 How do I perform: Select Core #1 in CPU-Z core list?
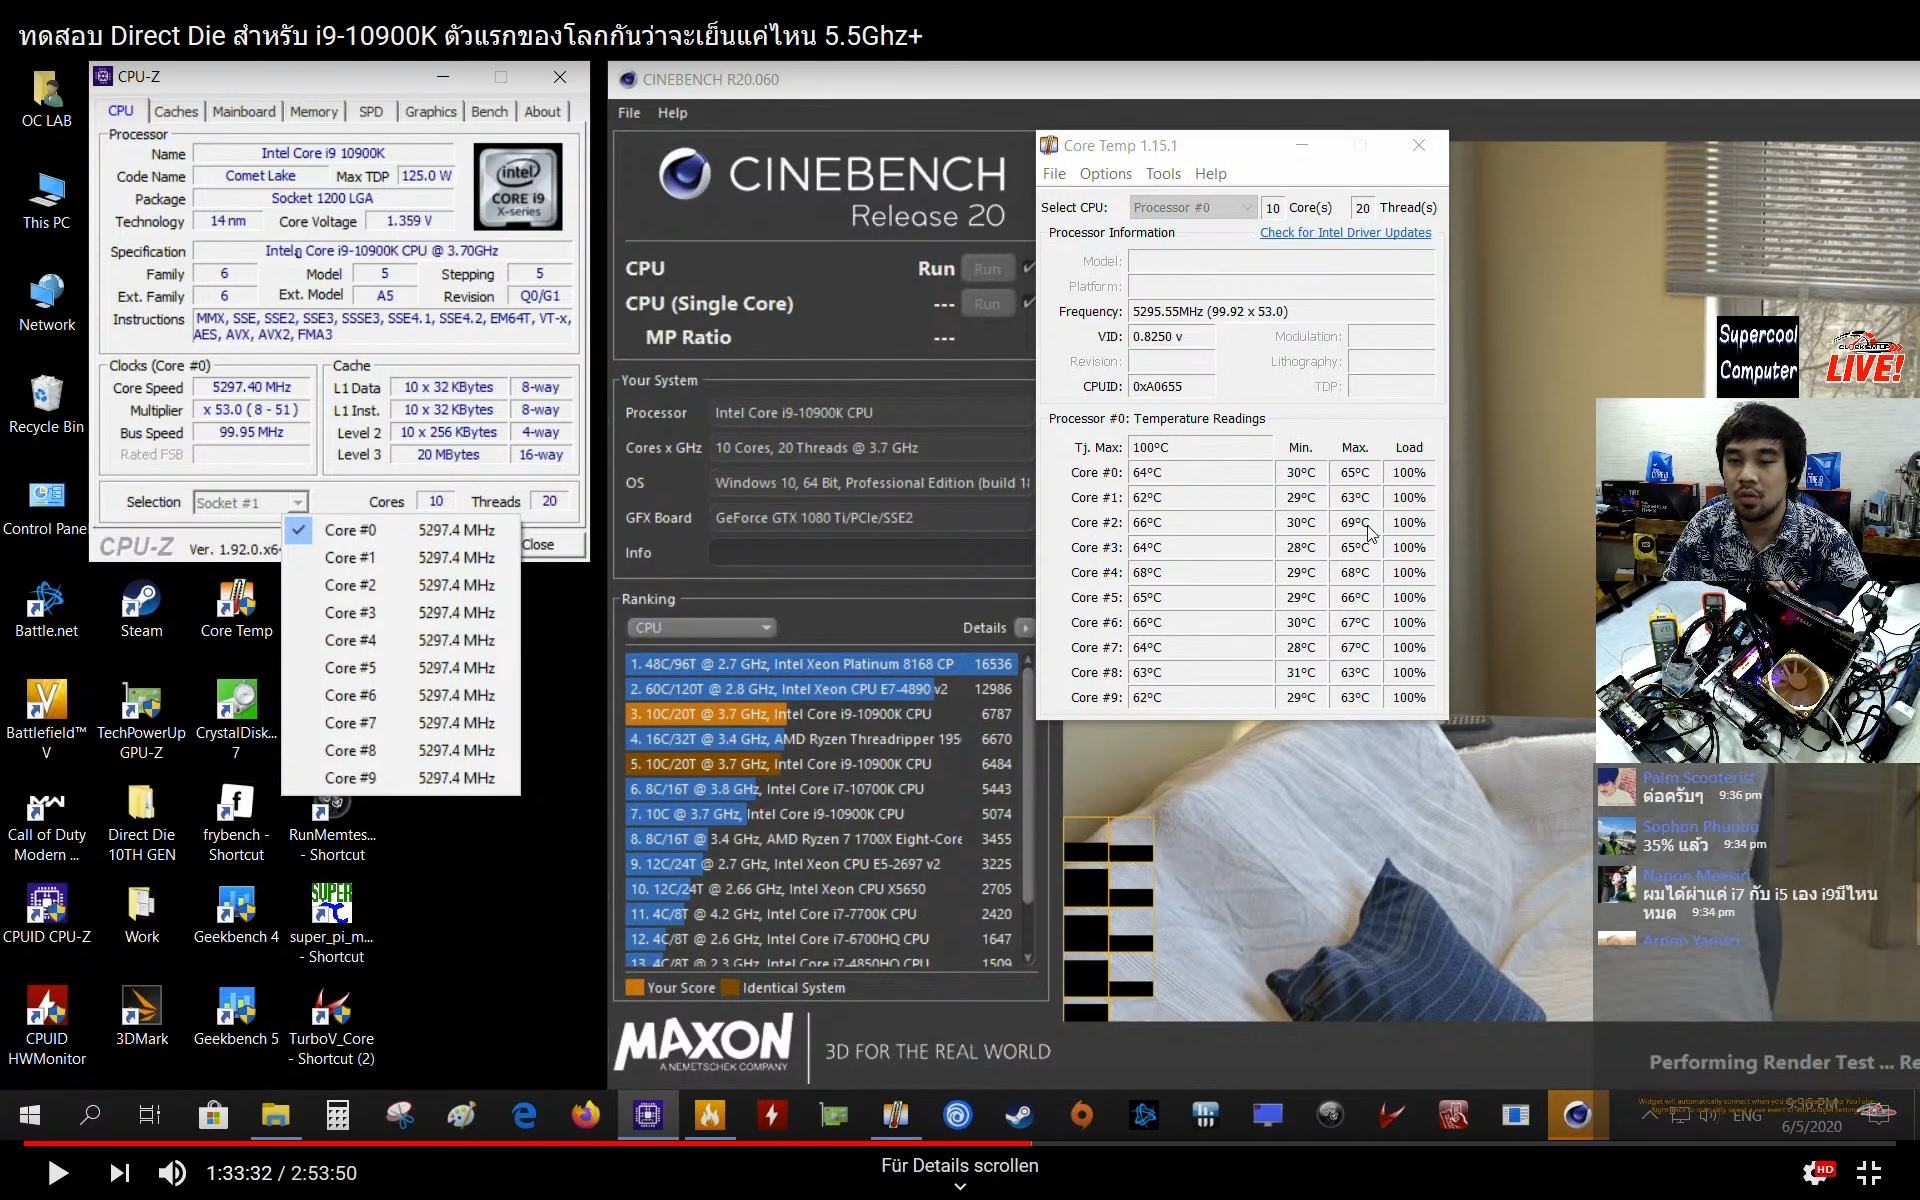[x=401, y=558]
